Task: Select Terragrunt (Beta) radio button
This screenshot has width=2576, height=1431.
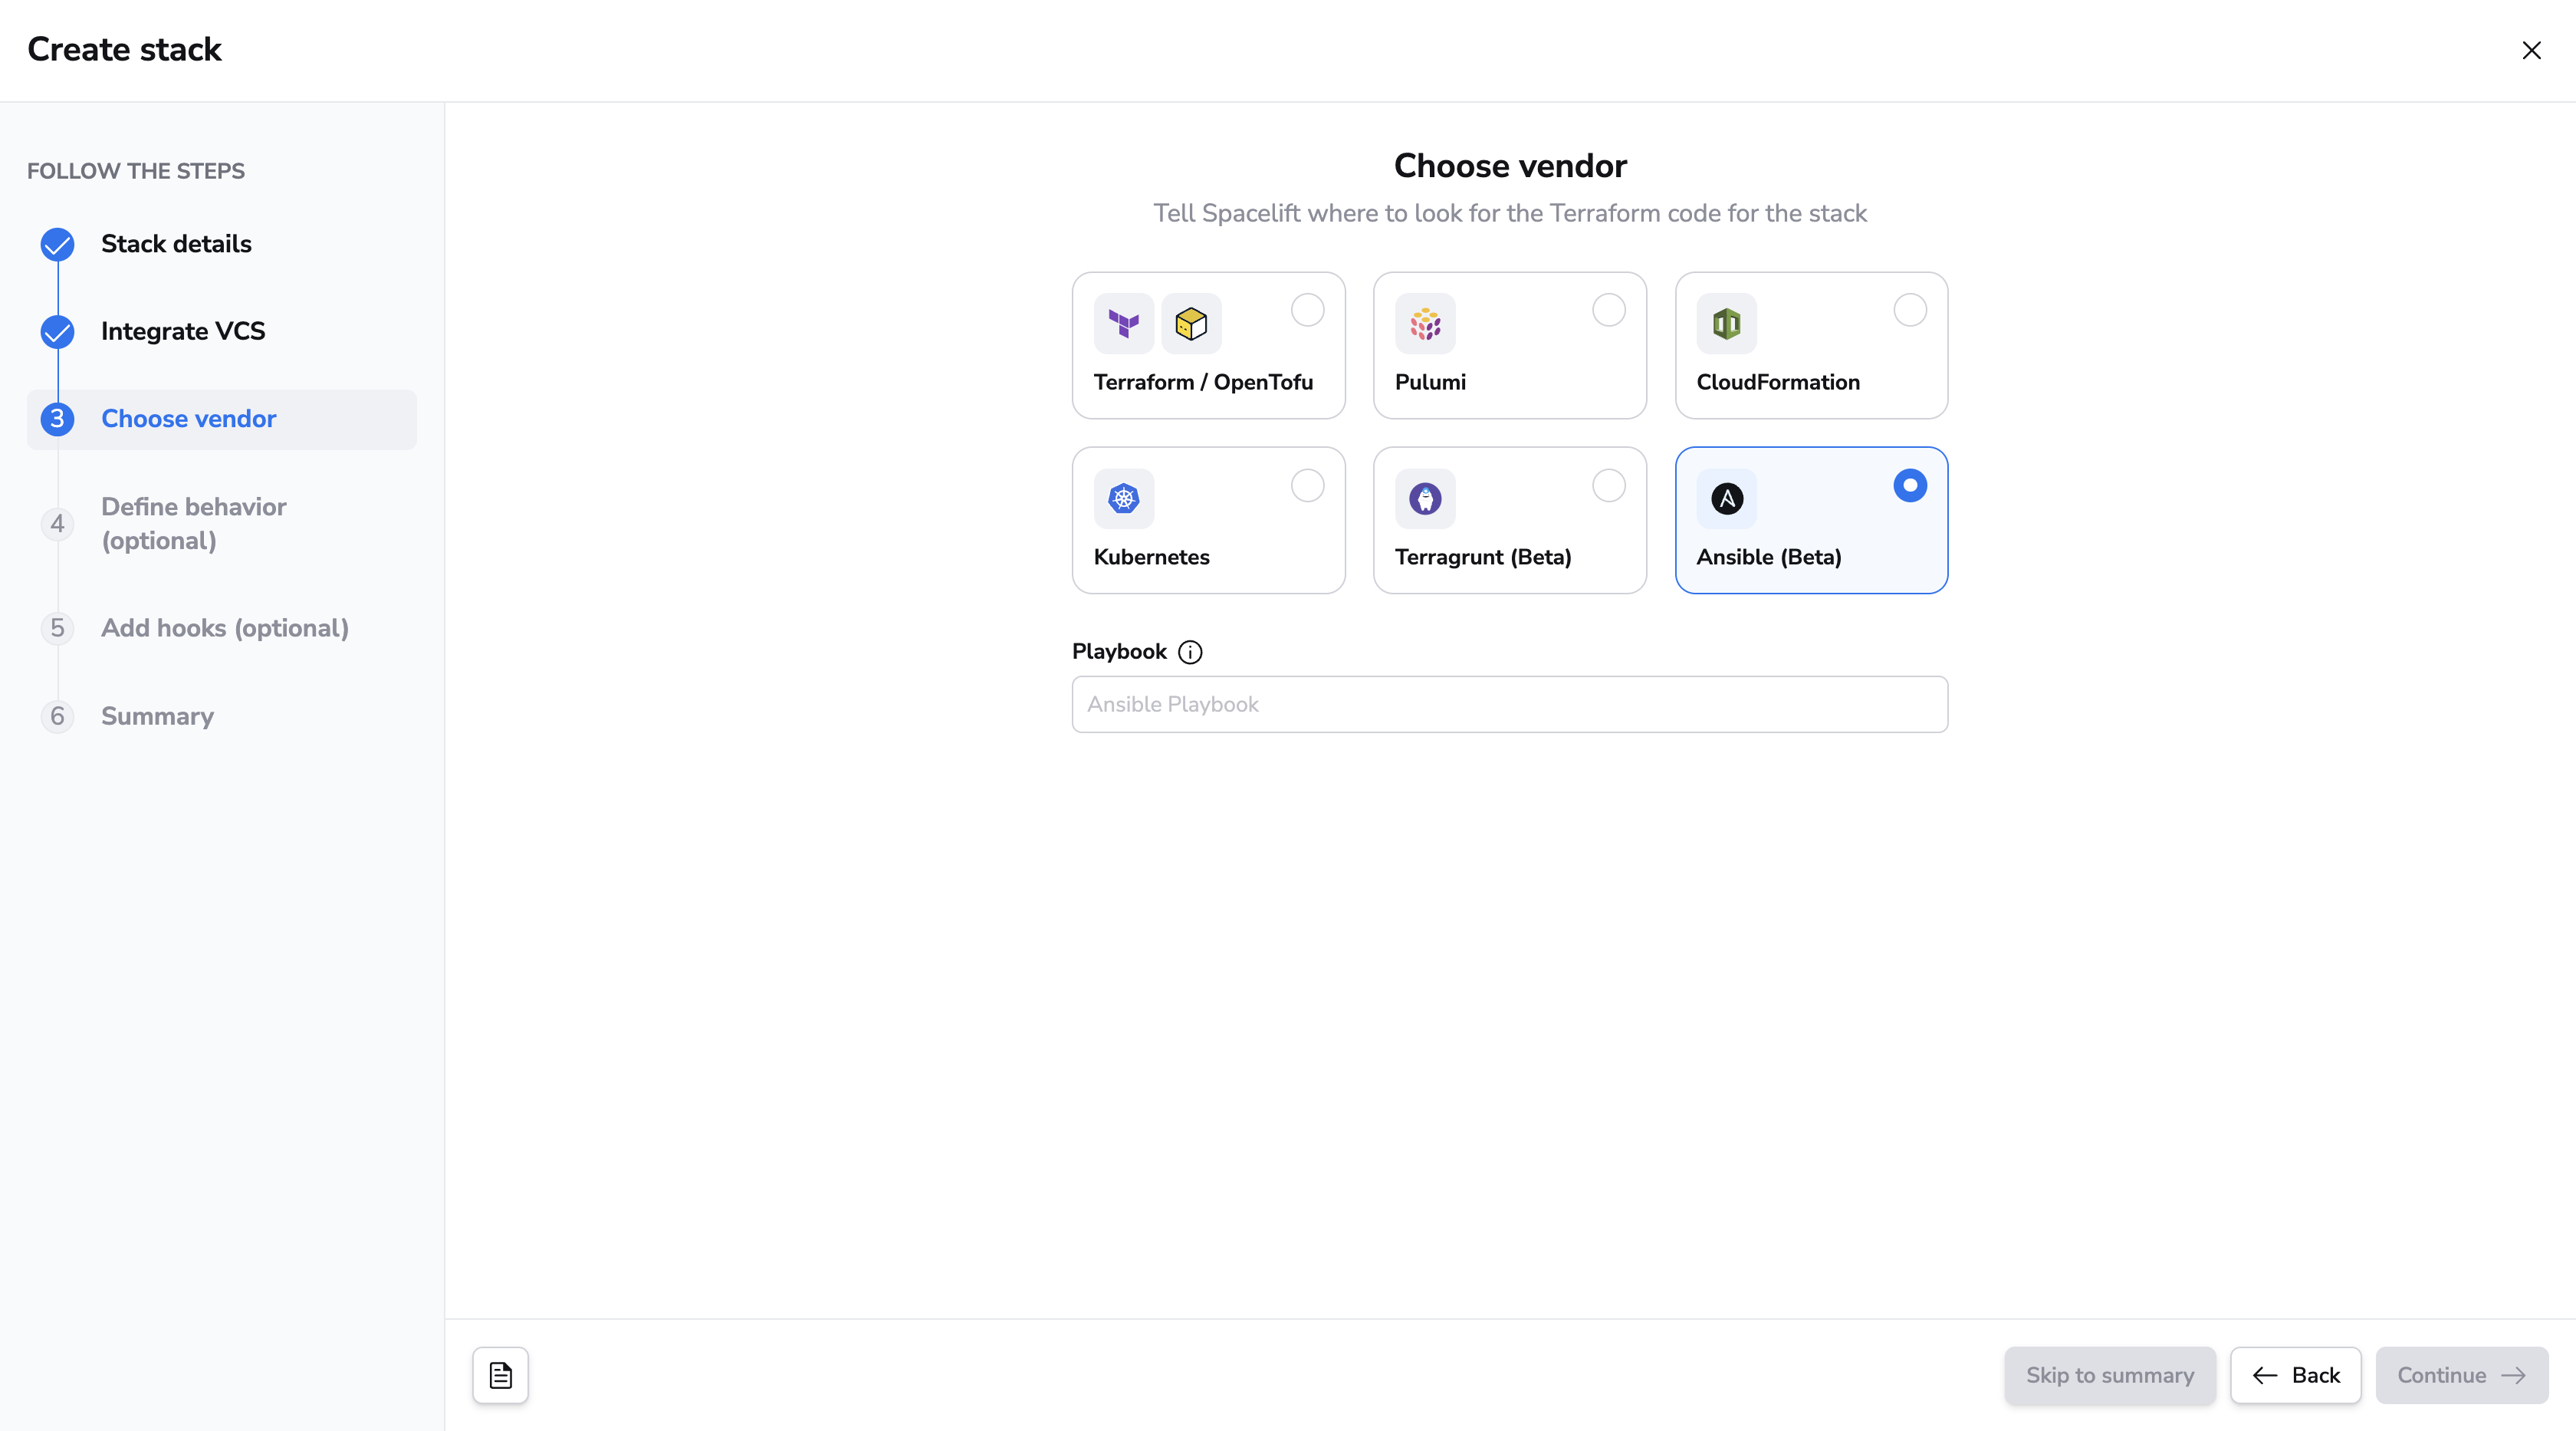Action: click(1608, 485)
